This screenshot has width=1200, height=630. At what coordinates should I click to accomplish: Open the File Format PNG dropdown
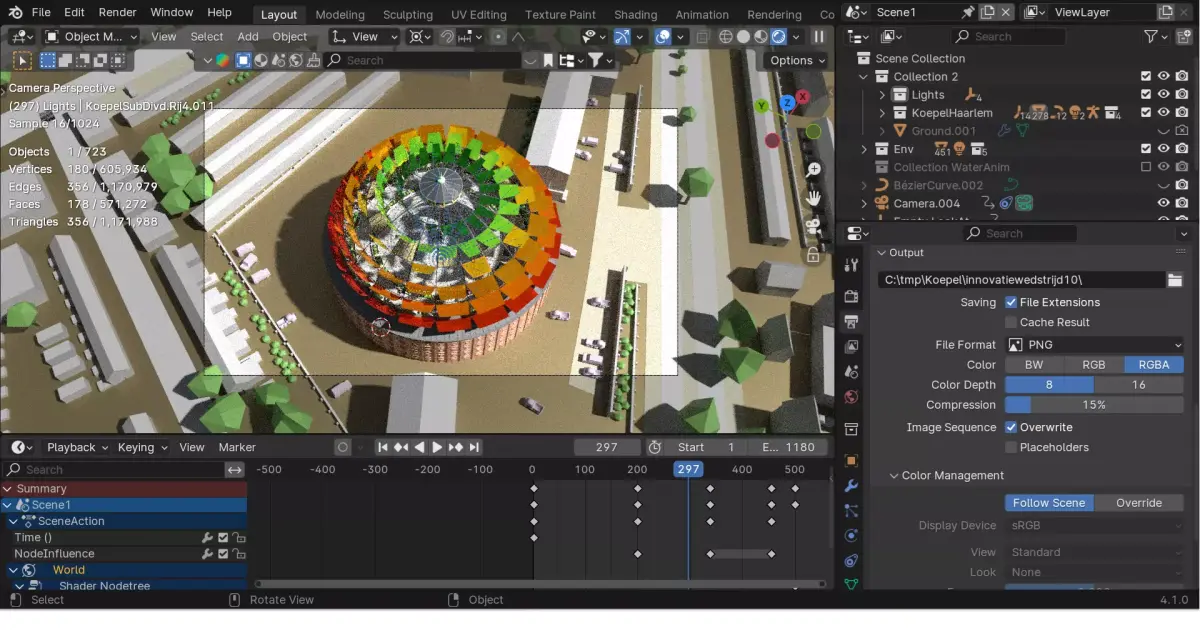1094,344
